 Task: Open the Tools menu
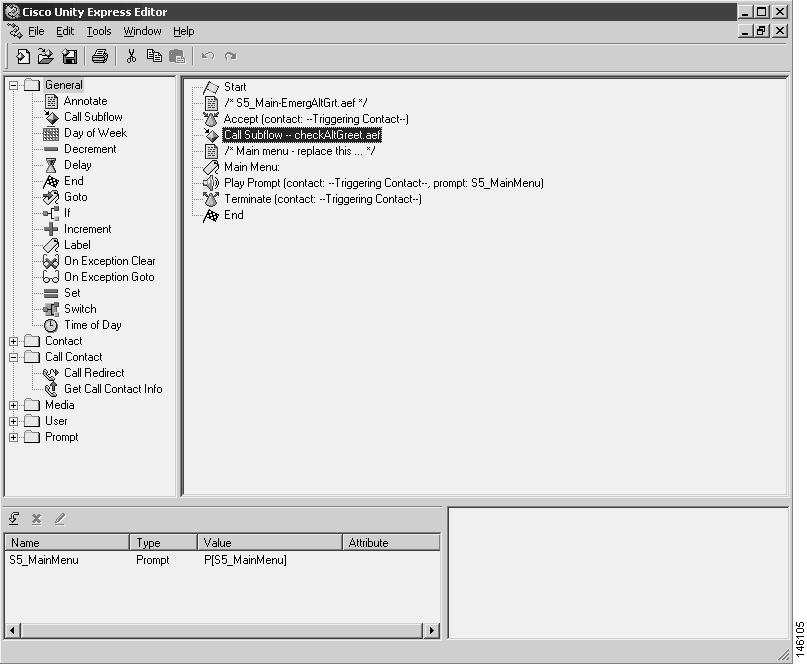pos(99,31)
